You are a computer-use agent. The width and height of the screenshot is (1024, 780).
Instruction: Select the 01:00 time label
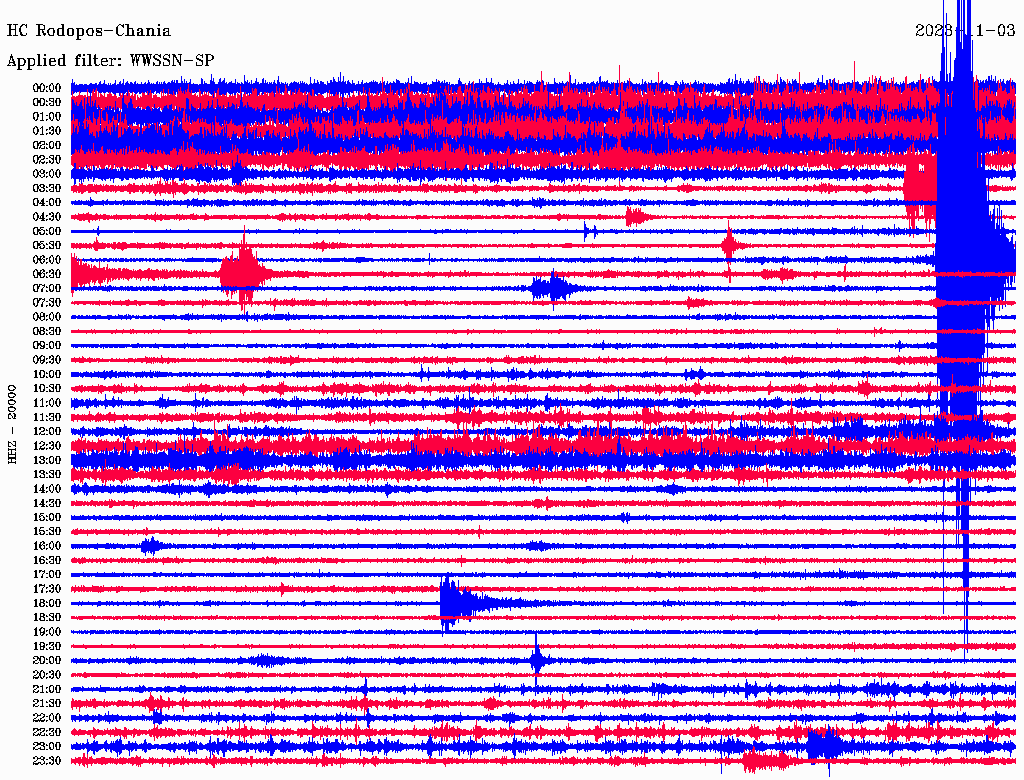[46, 117]
